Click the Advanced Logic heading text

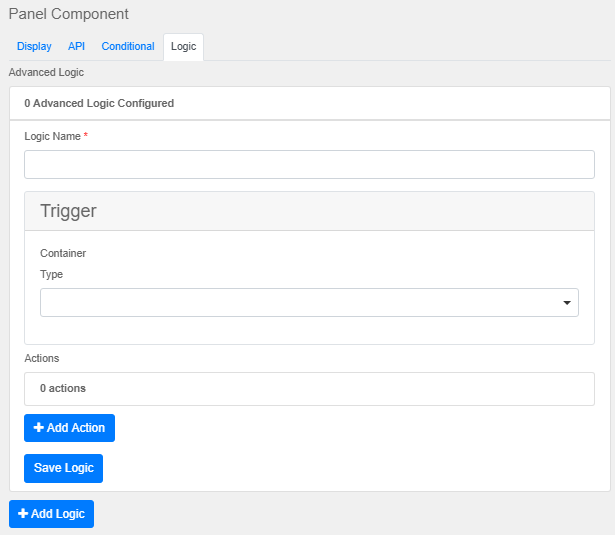(x=46, y=72)
